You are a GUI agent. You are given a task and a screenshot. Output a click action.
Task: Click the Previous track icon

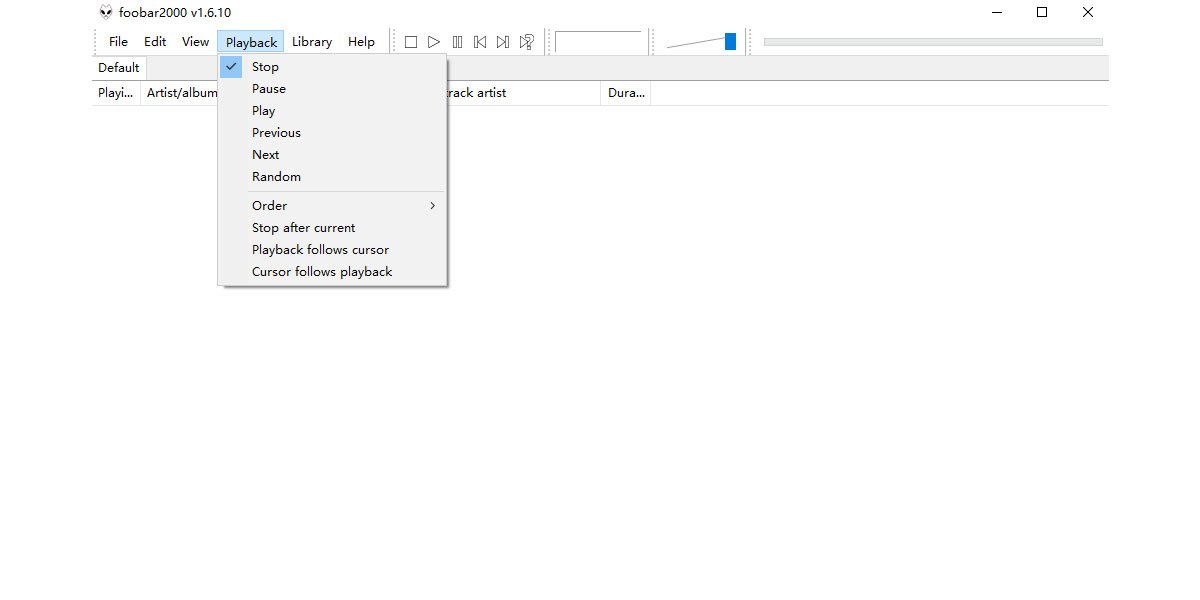(480, 41)
